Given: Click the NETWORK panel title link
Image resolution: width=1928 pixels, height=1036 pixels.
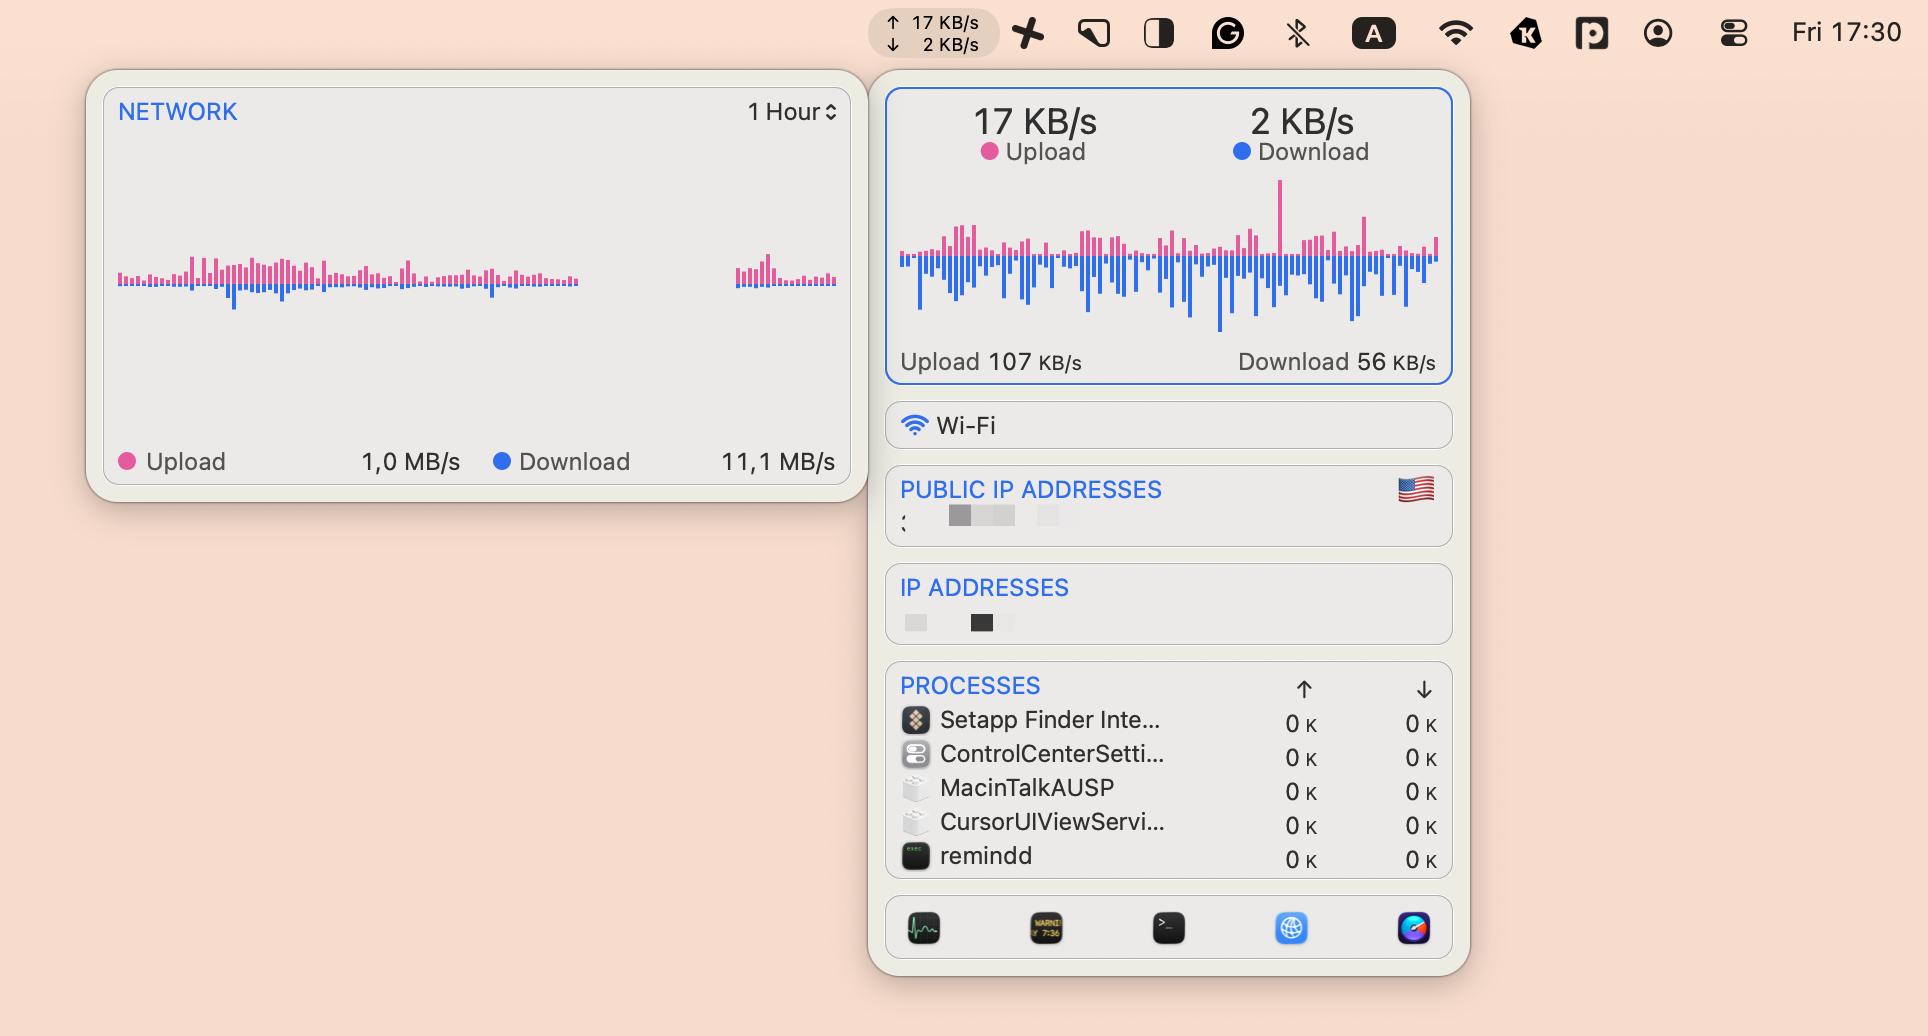Looking at the screenshot, I should click(x=177, y=111).
